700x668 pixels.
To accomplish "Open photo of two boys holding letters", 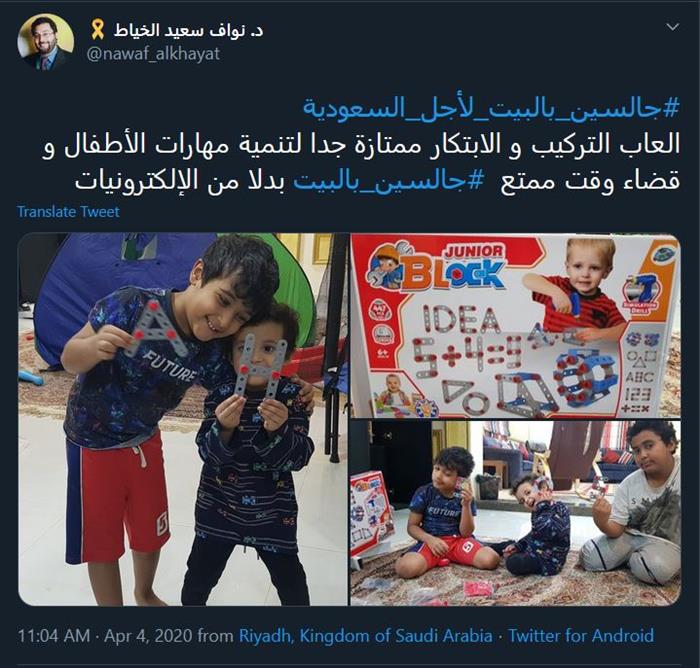I will tap(183, 419).
